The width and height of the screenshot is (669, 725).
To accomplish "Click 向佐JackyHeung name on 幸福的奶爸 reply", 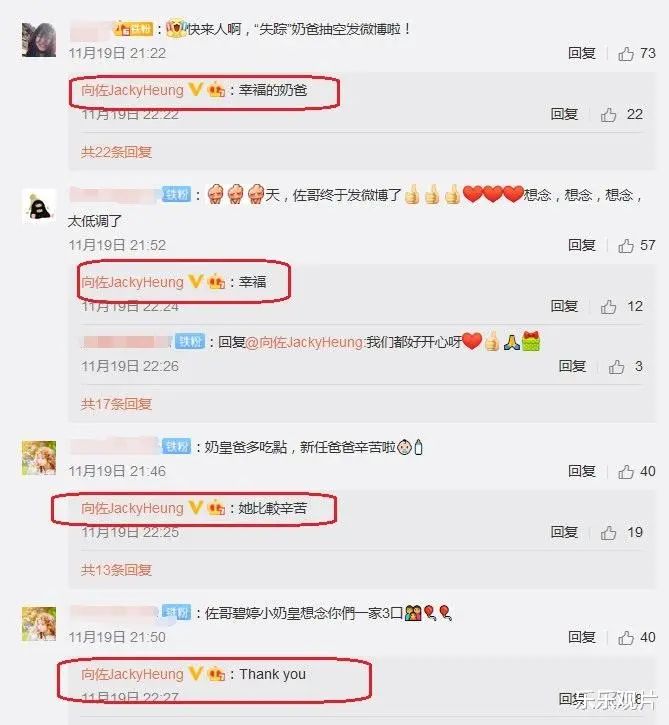I will [x=132, y=90].
